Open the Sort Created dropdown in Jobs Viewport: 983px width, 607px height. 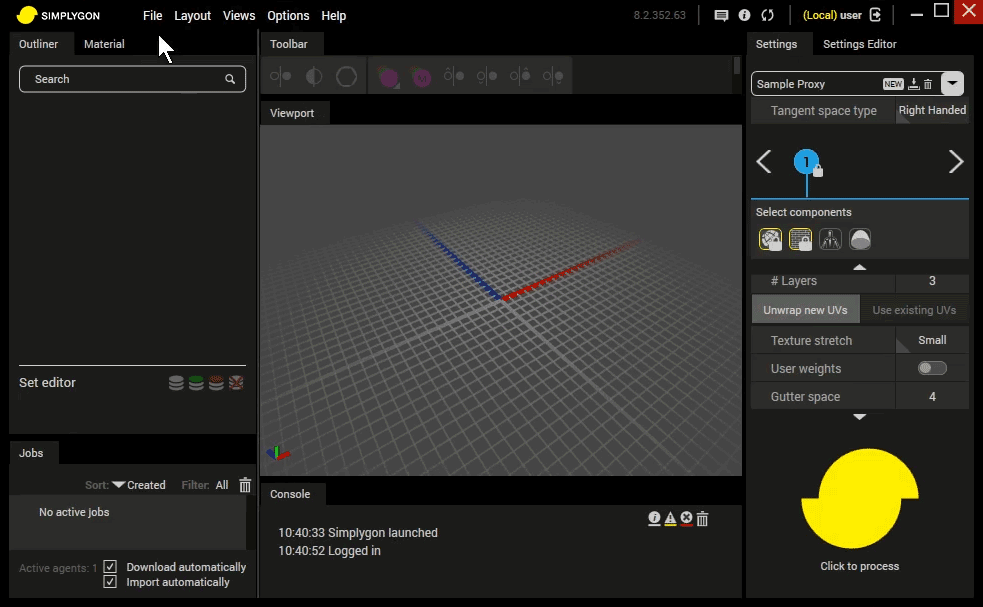coord(139,485)
